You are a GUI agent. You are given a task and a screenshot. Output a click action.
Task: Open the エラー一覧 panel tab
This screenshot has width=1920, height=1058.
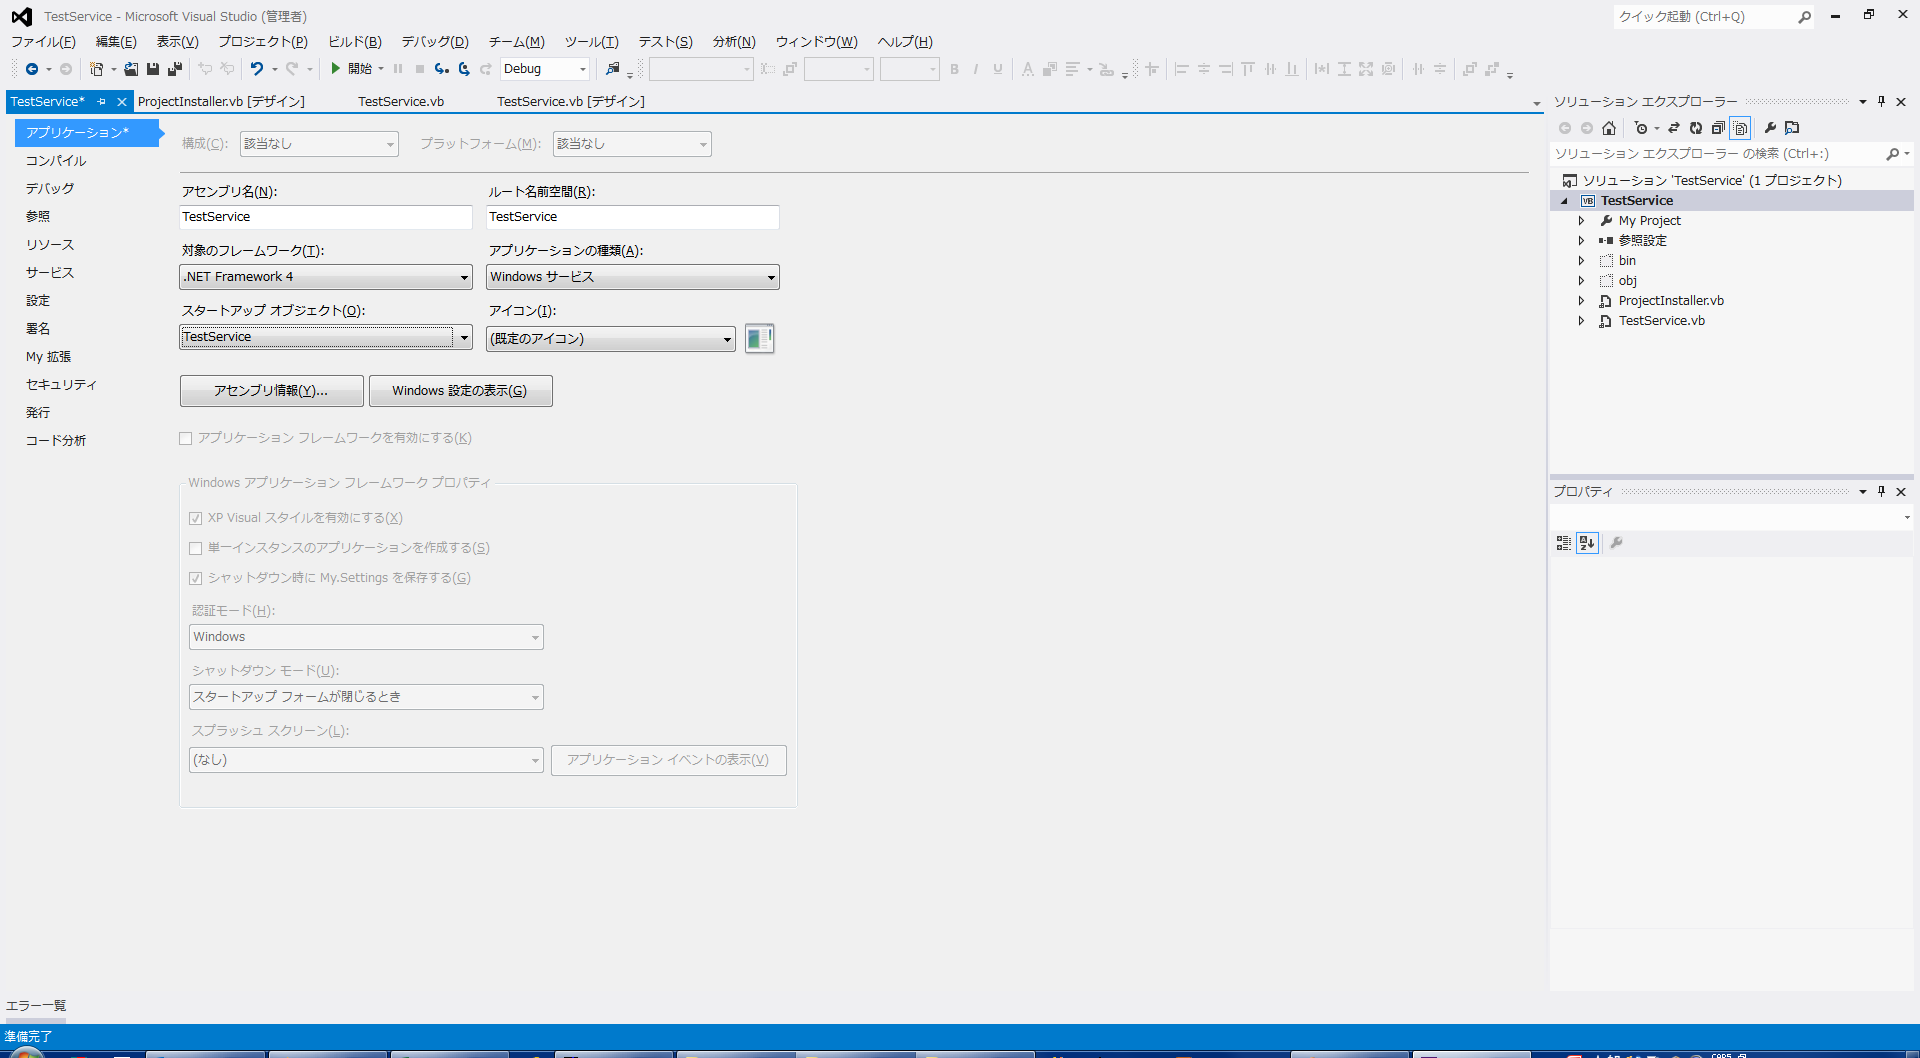36,1006
